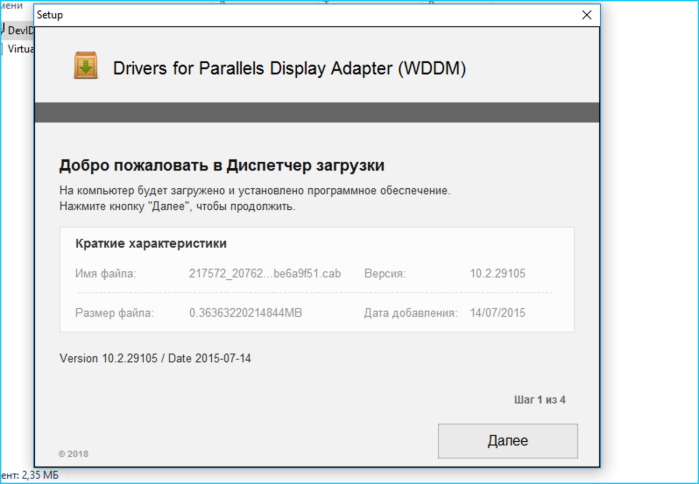Select the Virtua item in the background window
The width and height of the screenshot is (699, 484).
point(17,49)
